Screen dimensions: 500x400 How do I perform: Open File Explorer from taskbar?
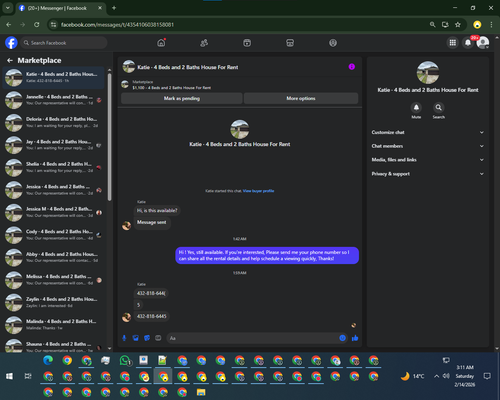[201, 392]
